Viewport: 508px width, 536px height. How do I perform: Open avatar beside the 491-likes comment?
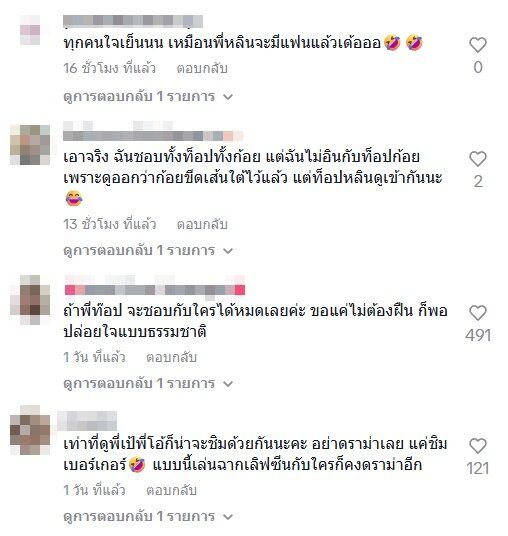coord(30,300)
